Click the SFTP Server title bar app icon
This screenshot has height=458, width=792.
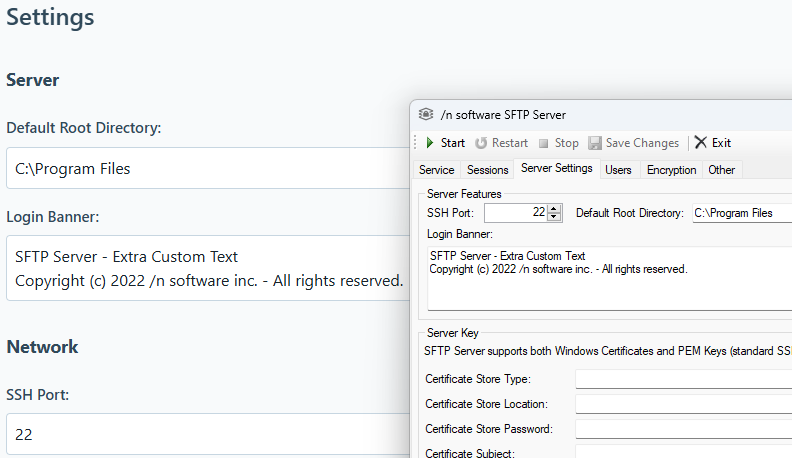coord(427,114)
